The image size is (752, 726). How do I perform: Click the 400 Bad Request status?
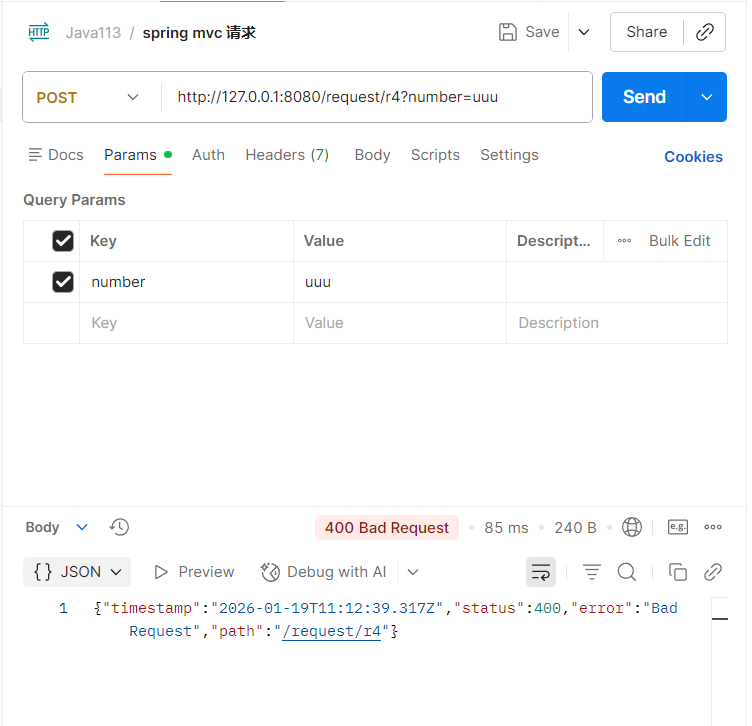387,527
